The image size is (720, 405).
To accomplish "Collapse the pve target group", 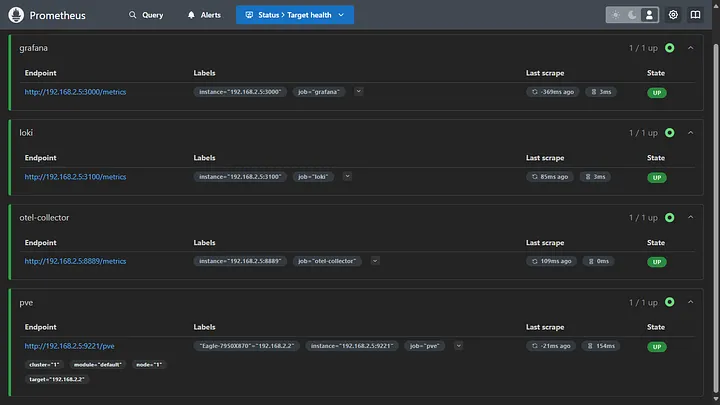I will [691, 302].
